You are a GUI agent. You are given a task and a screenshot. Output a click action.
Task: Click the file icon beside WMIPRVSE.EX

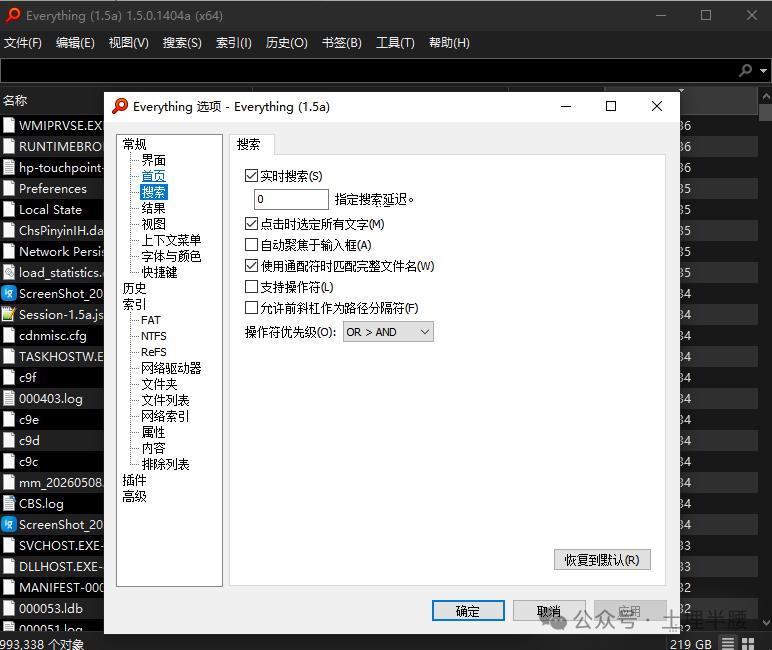[9, 125]
